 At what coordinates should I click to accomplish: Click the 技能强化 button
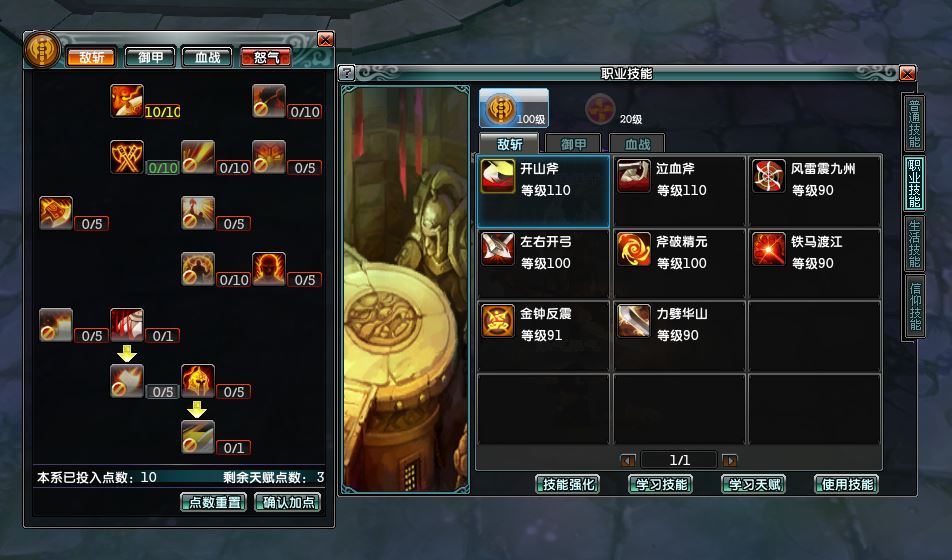coord(568,484)
